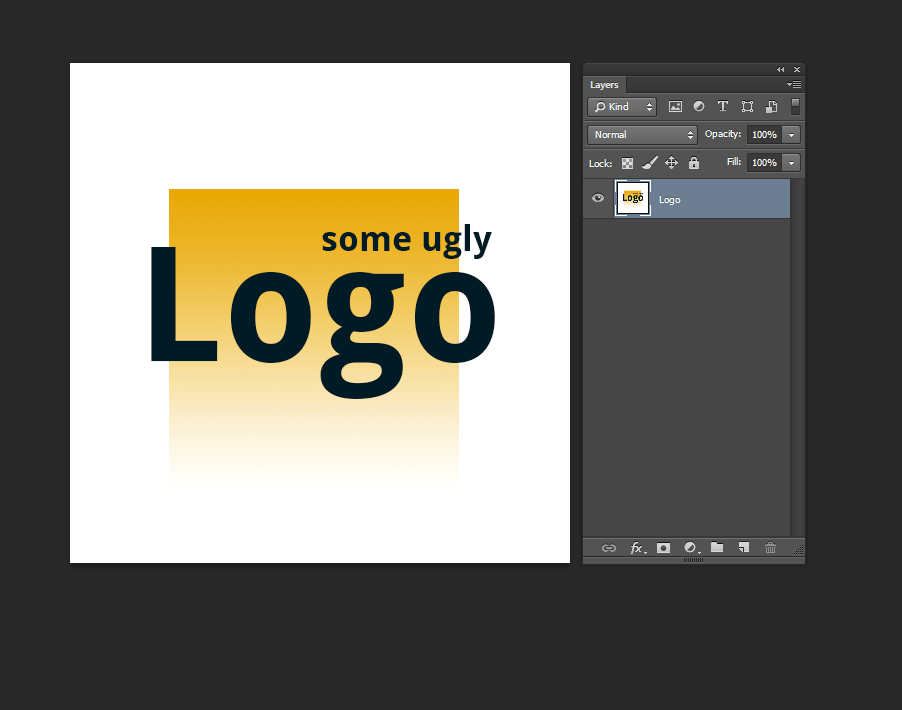Image resolution: width=902 pixels, height=710 pixels.
Task: Open the Kind filter dropdown
Action: 621,106
